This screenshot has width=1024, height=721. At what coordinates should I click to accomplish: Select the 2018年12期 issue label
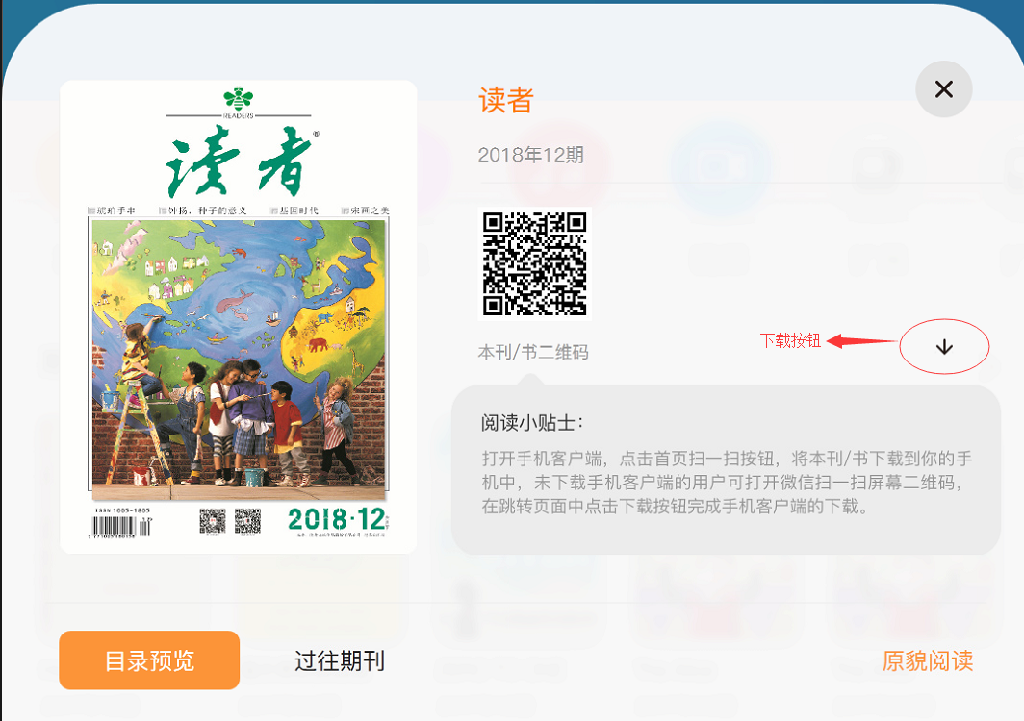click(530, 155)
